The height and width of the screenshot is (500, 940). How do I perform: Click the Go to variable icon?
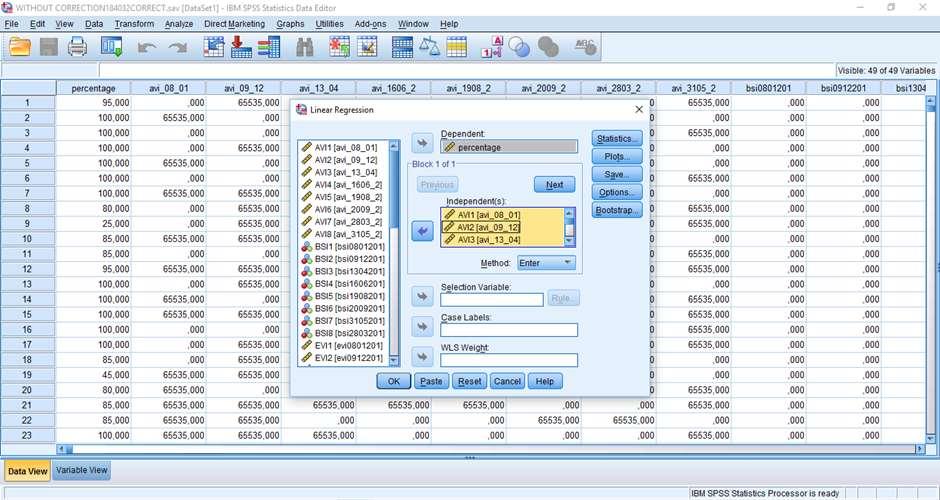[241, 47]
